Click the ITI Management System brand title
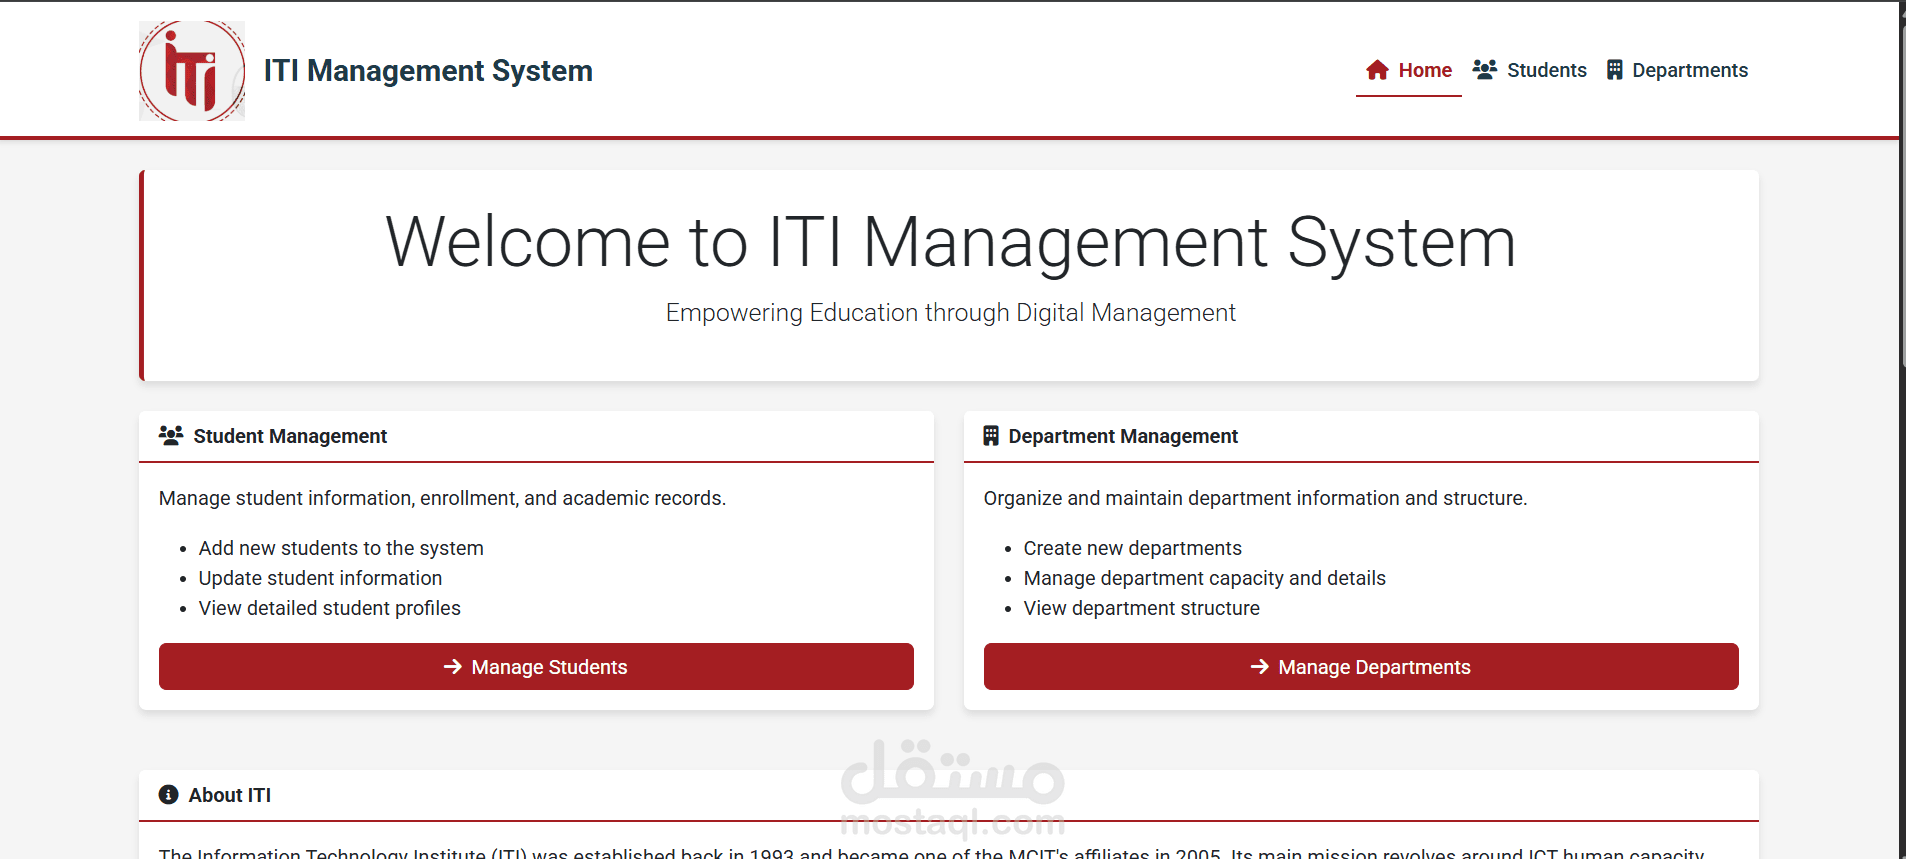The image size is (1906, 859). [x=428, y=71]
